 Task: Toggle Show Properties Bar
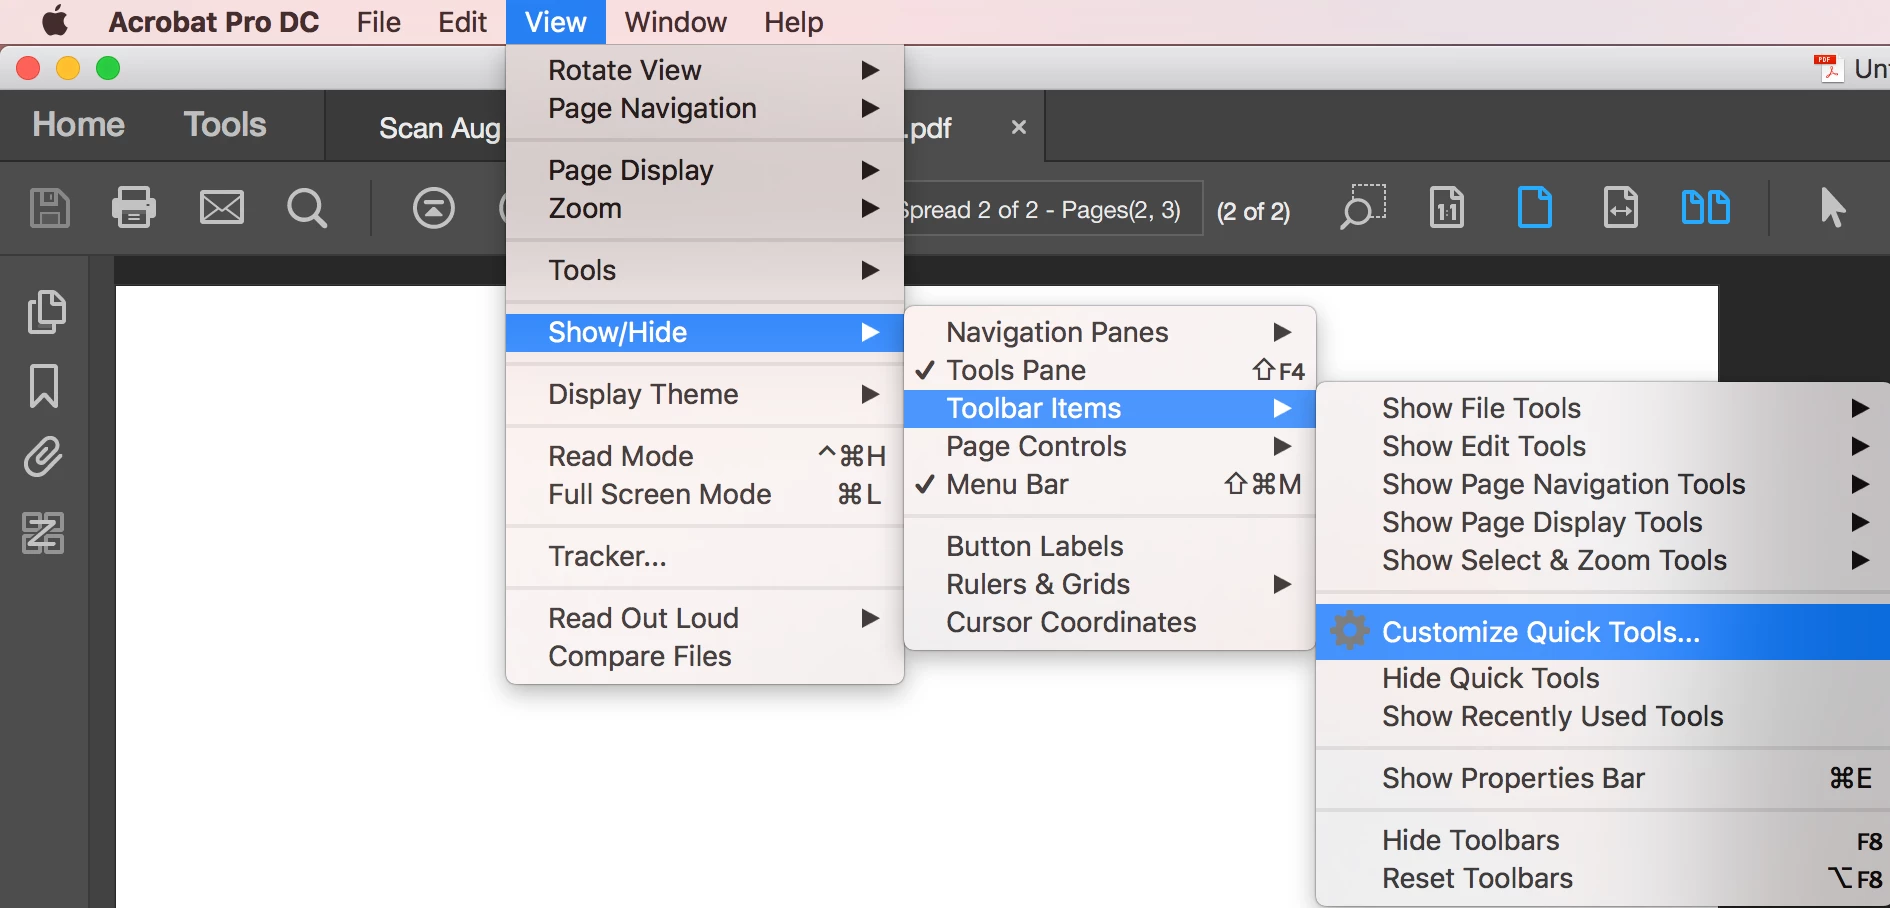click(x=1603, y=778)
